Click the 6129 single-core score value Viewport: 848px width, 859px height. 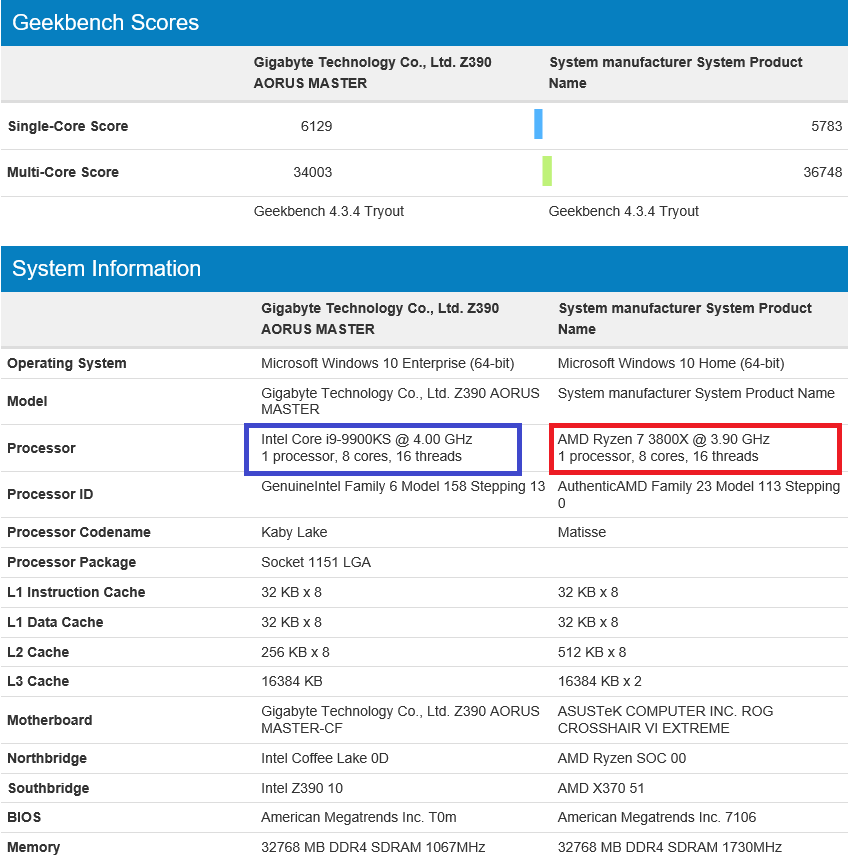[x=316, y=127]
